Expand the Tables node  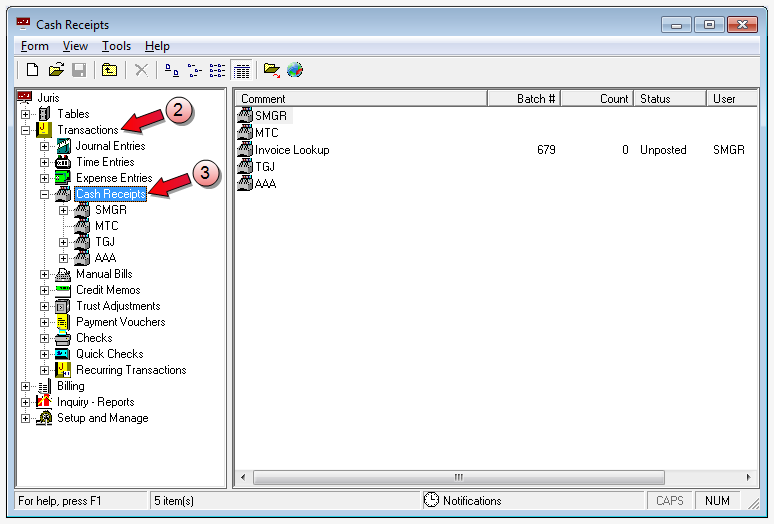[x=26, y=114]
